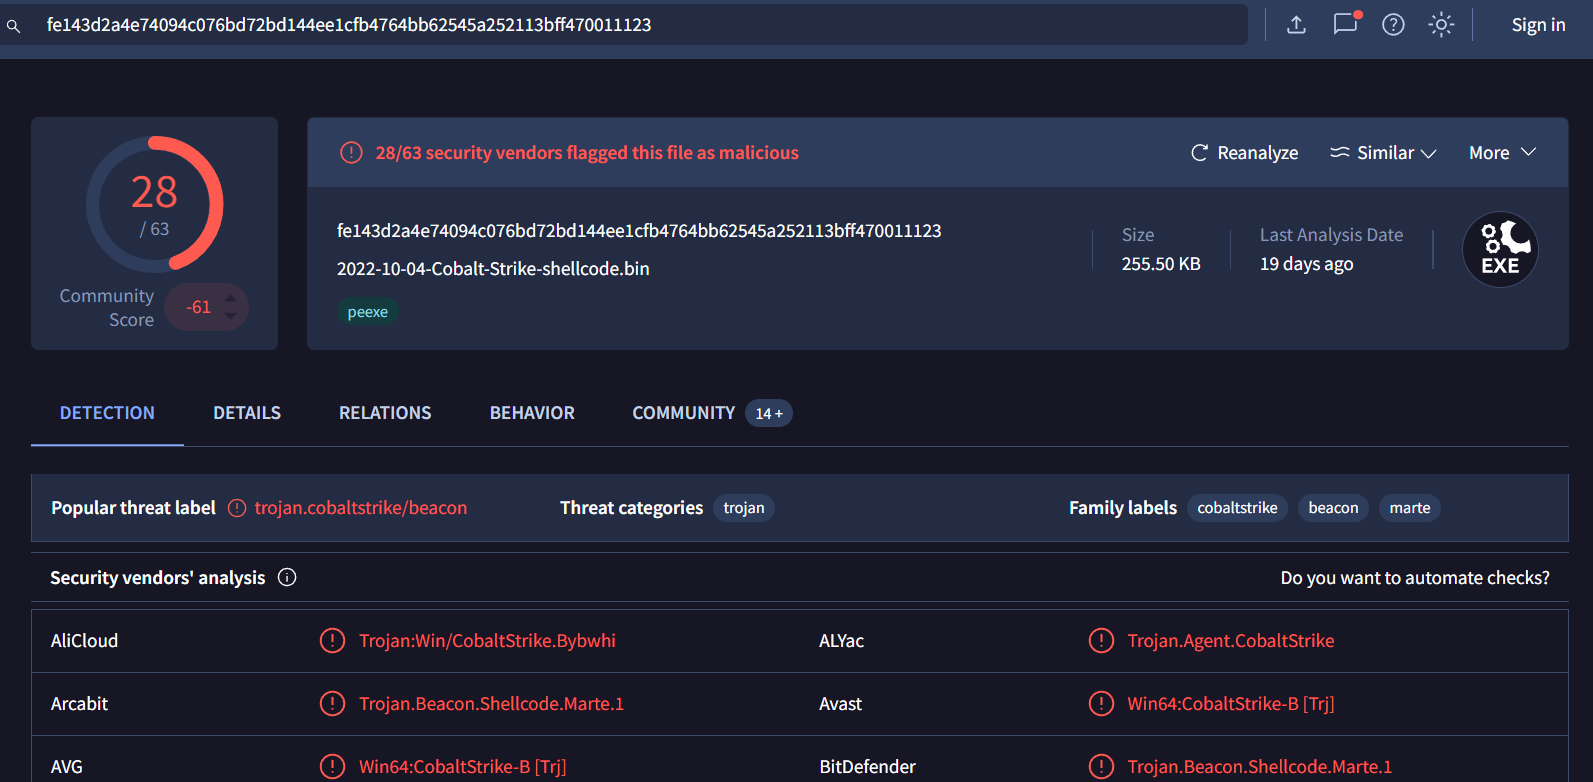Viewport: 1593px width, 782px height.
Task: Click the Sign in link
Action: click(x=1538, y=25)
